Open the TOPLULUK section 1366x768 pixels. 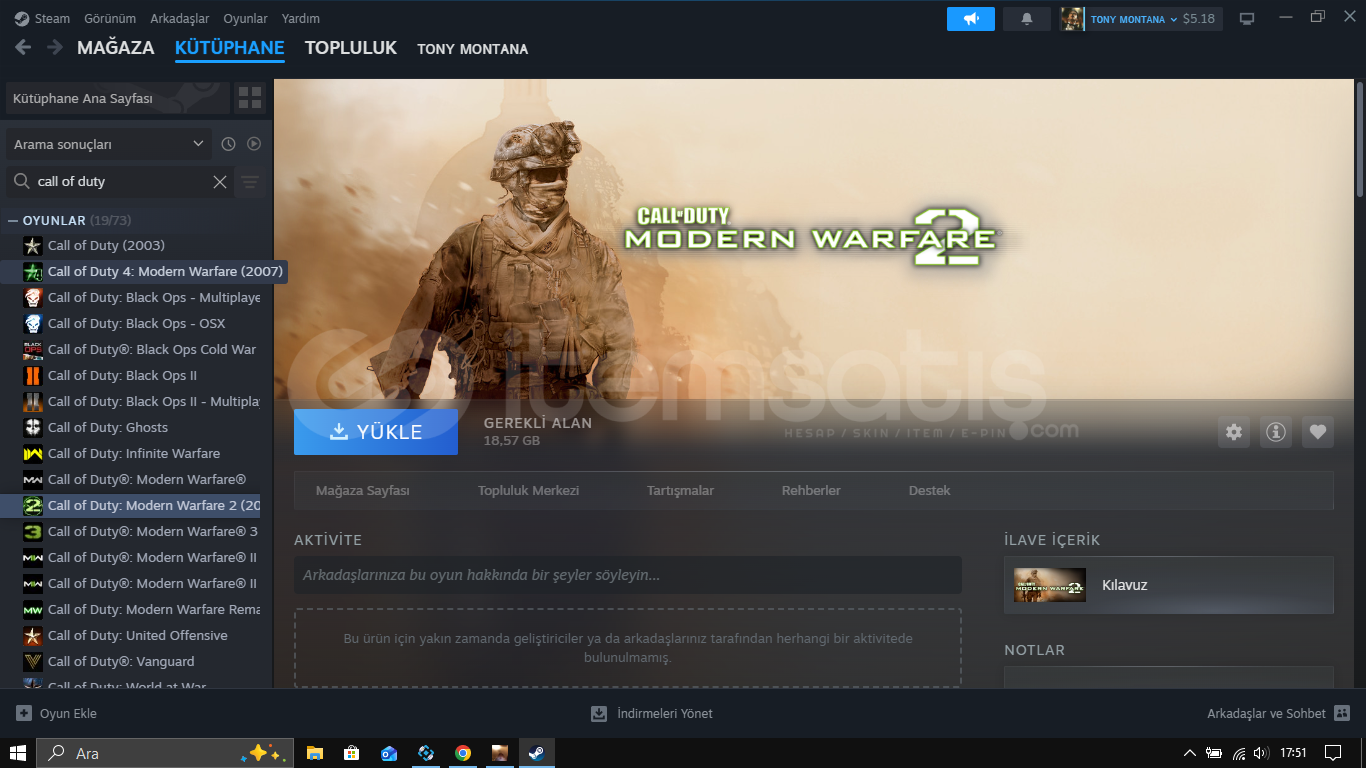tap(351, 48)
